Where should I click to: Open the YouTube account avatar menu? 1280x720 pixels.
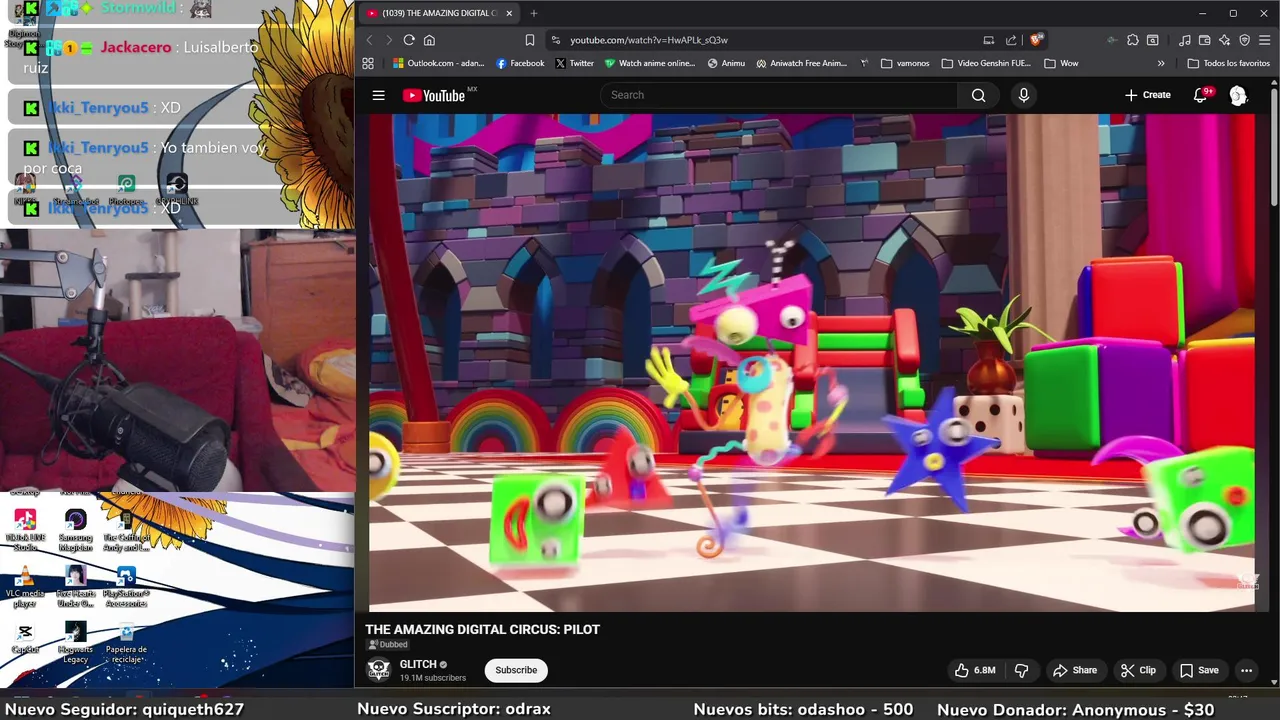click(x=1238, y=95)
